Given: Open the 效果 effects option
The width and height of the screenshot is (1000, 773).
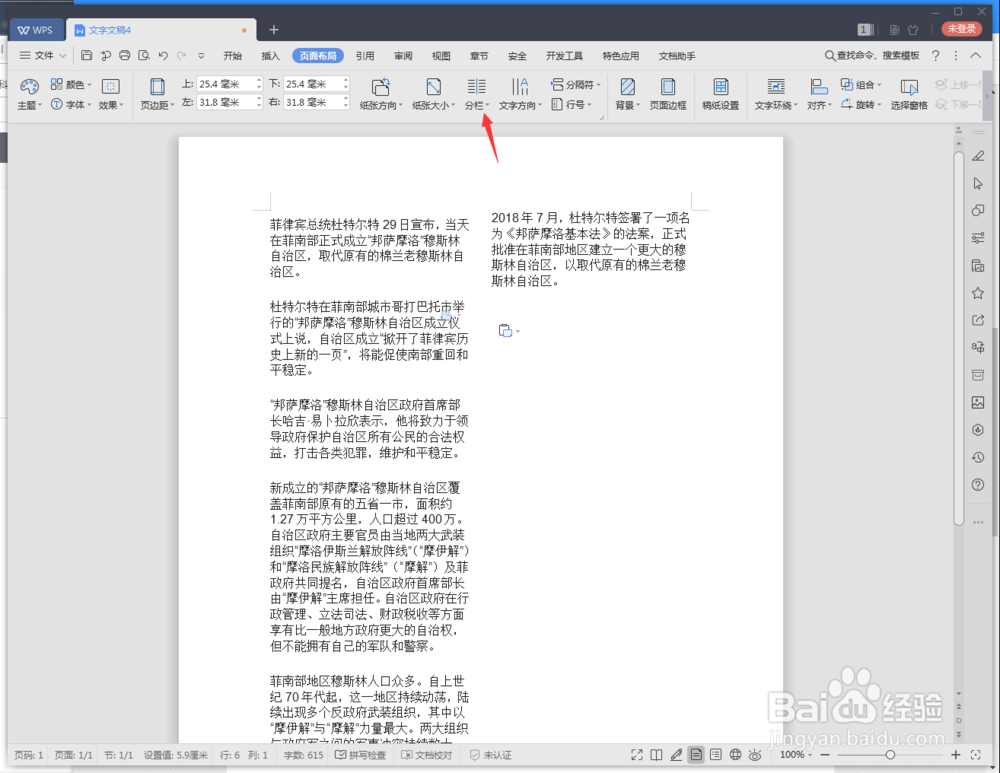Looking at the screenshot, I should click(110, 94).
